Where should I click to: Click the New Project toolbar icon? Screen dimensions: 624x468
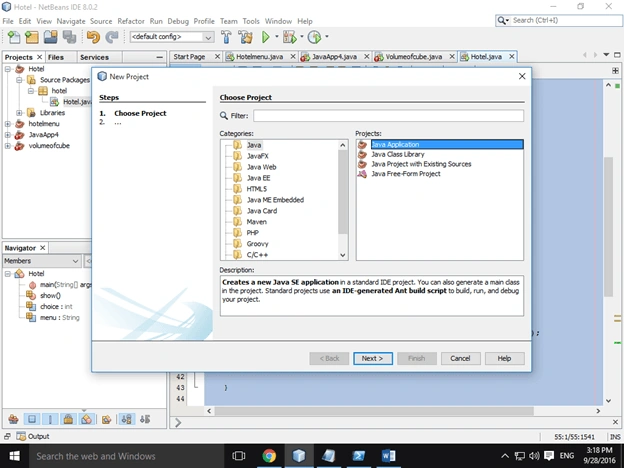pos(32,37)
